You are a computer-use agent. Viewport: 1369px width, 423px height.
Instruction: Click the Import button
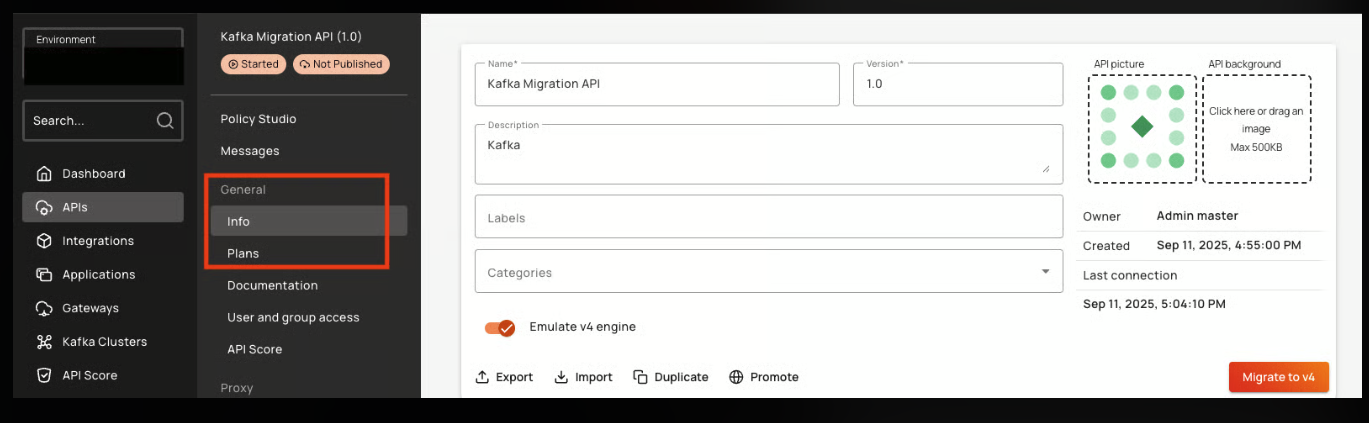(583, 377)
